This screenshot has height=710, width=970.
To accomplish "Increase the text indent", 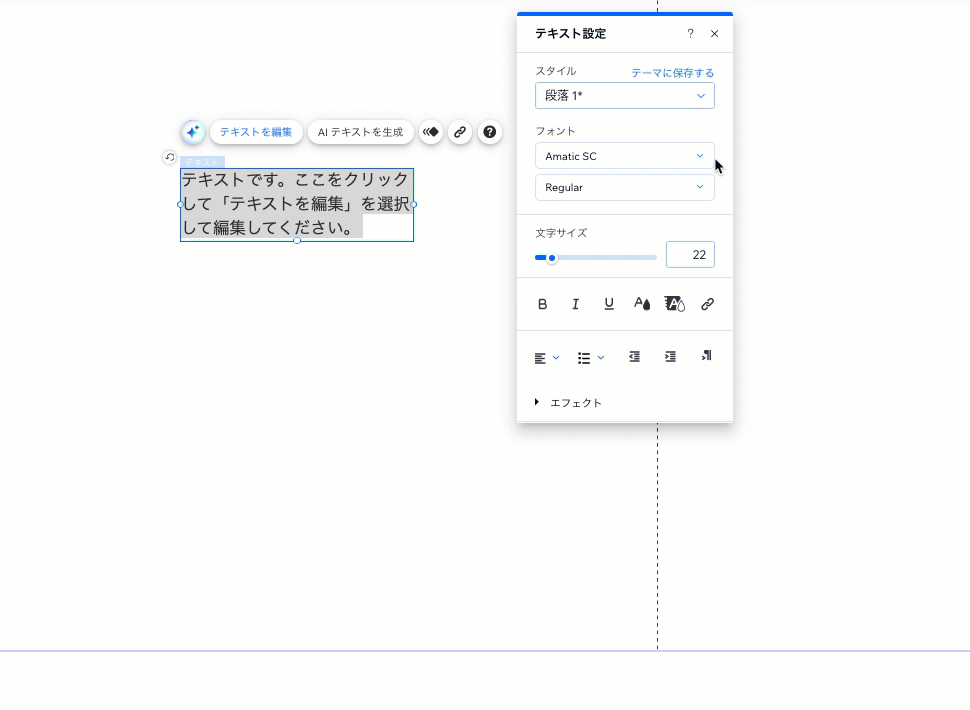I will (x=670, y=357).
